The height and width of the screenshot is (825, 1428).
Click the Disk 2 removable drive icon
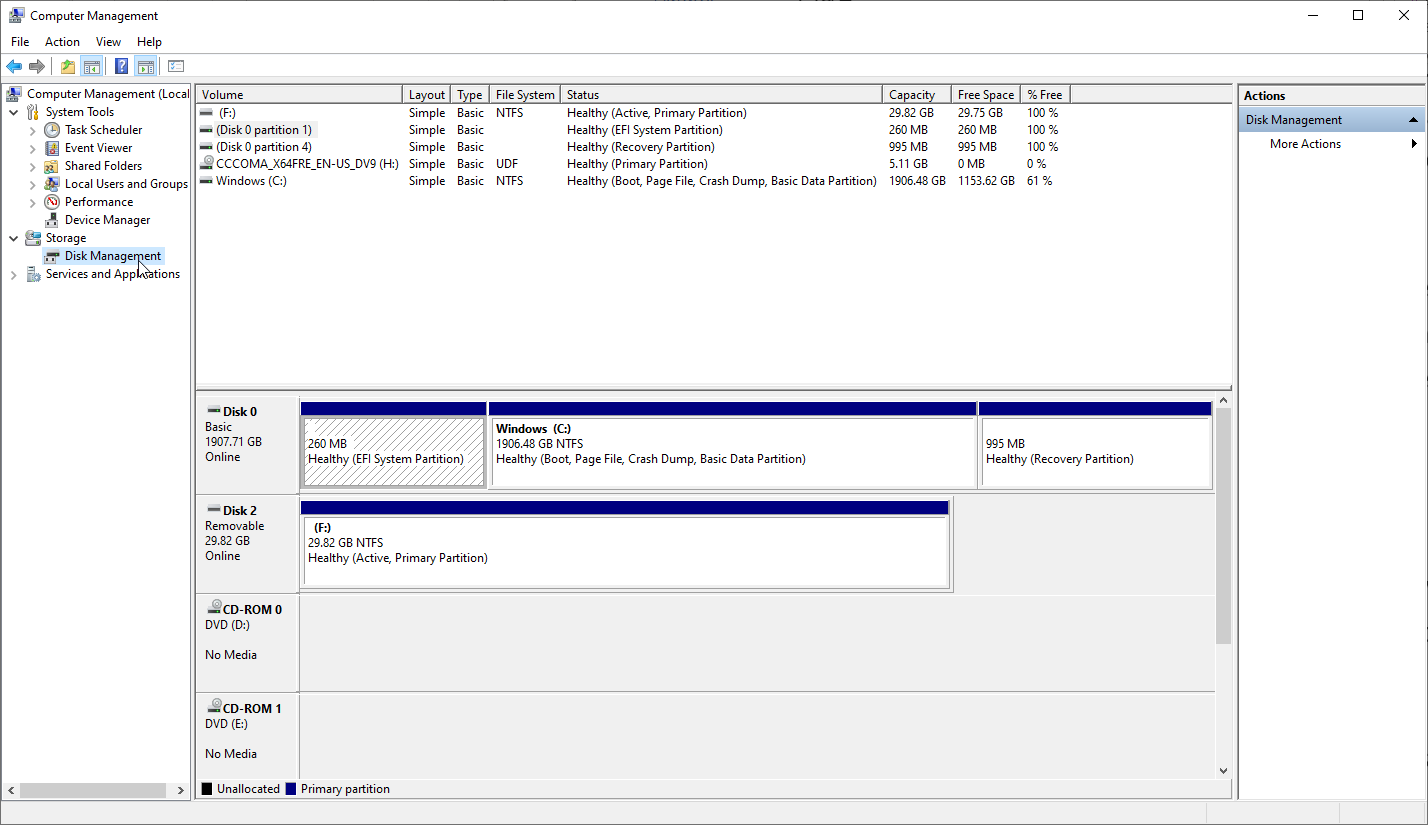(x=213, y=510)
